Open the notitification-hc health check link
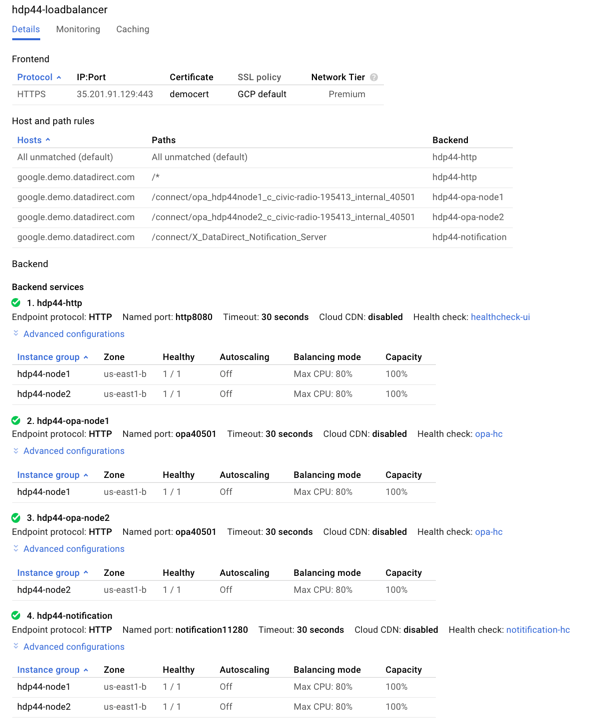This screenshot has width=602, height=728. click(x=537, y=630)
